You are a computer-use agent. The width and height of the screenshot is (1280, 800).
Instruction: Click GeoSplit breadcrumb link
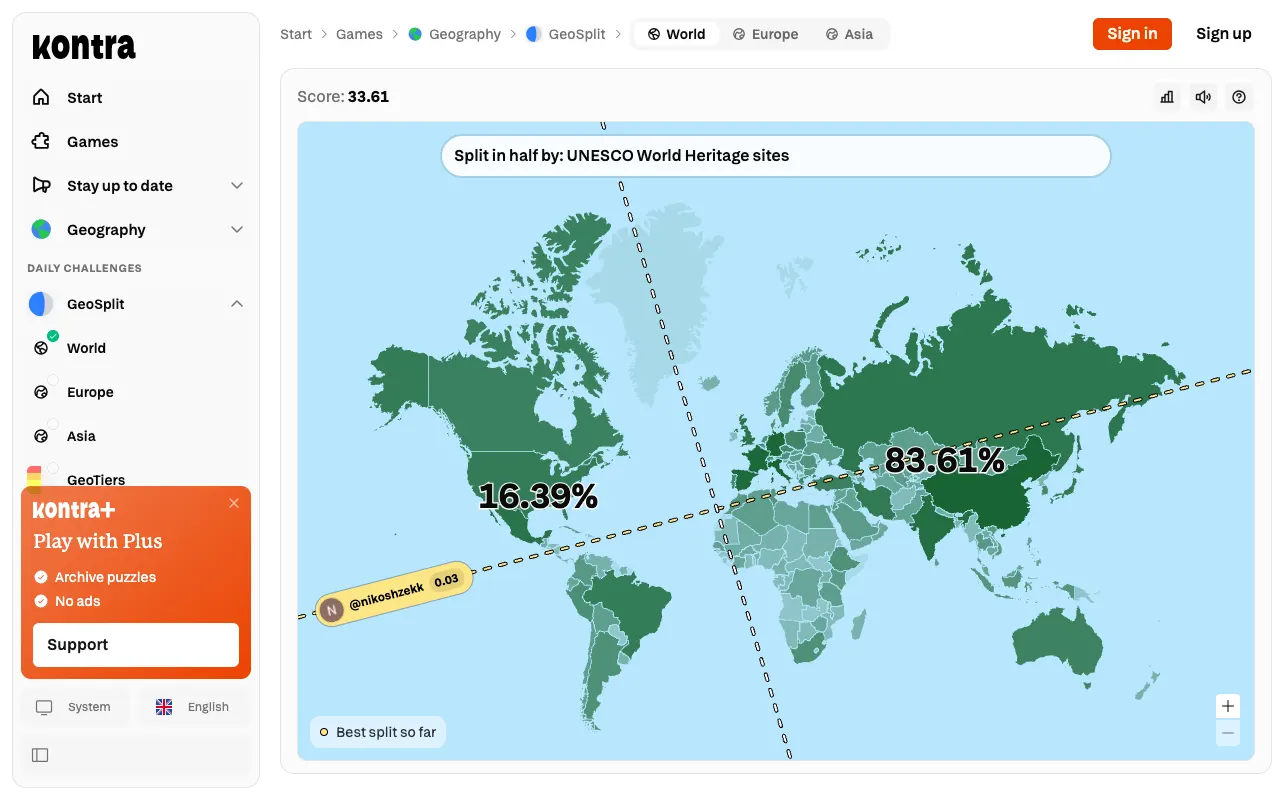pyautogui.click(x=566, y=34)
